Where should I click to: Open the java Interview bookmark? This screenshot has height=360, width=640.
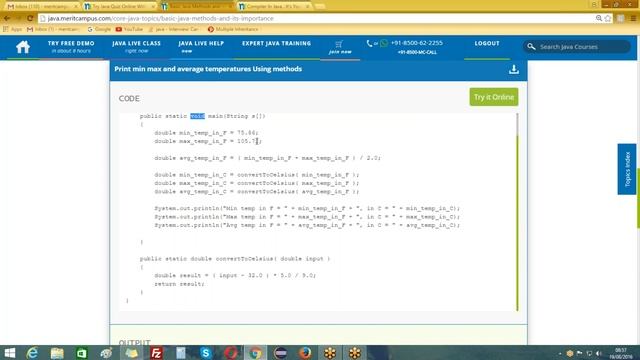[x=173, y=29]
